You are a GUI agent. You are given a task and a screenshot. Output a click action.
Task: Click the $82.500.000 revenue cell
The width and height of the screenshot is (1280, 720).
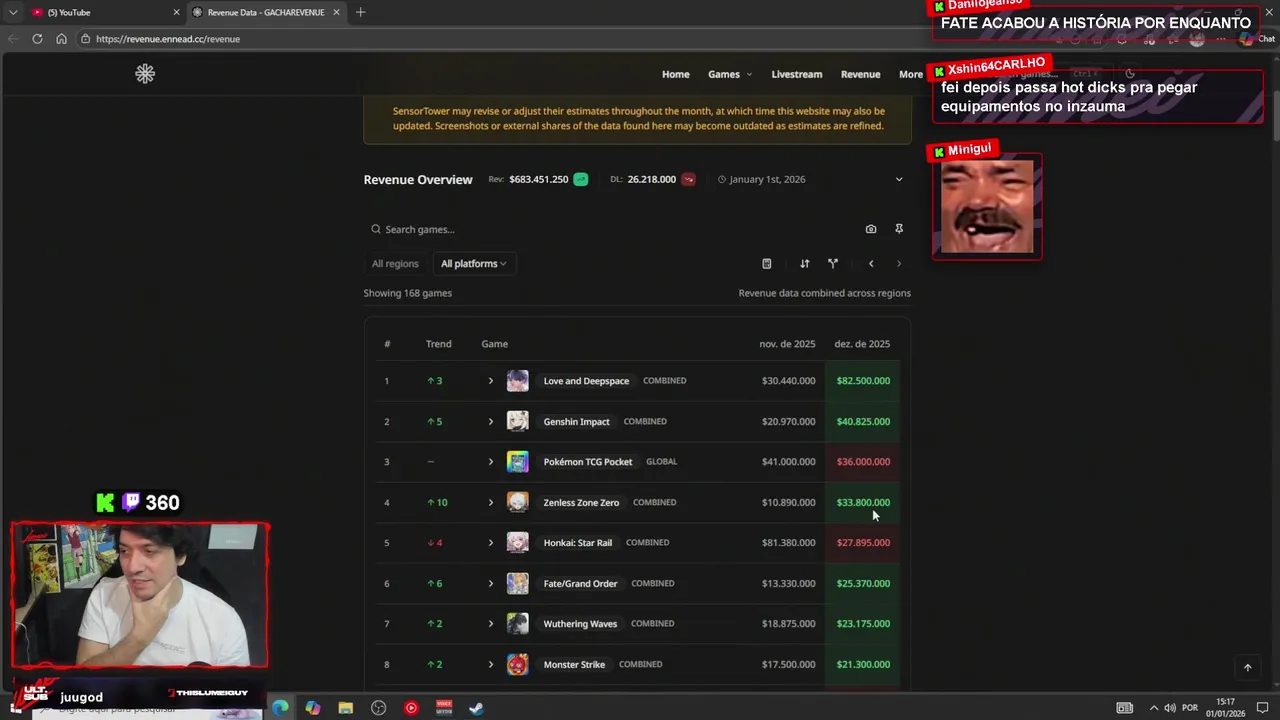click(863, 381)
